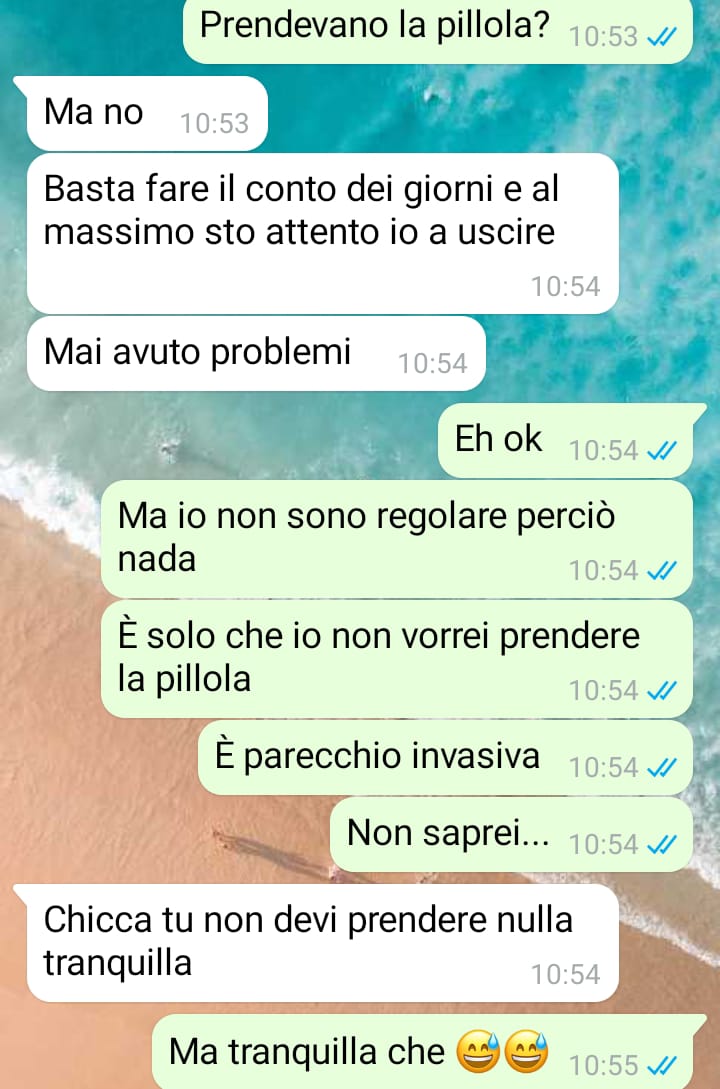Tap the 'Ma tranquilla che' message bubble
The width and height of the screenshot is (720, 1089).
click(x=422, y=1052)
